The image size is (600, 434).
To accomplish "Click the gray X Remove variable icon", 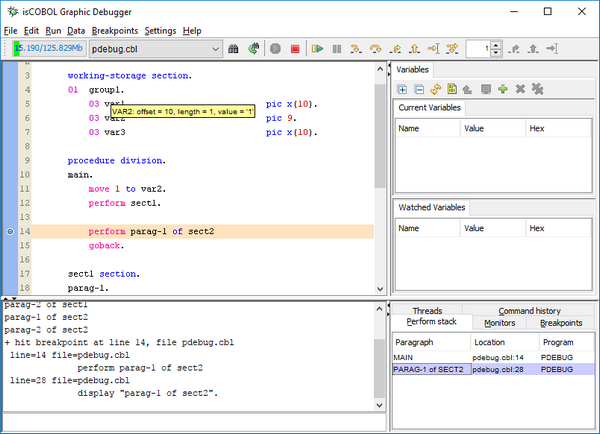I will [520, 89].
